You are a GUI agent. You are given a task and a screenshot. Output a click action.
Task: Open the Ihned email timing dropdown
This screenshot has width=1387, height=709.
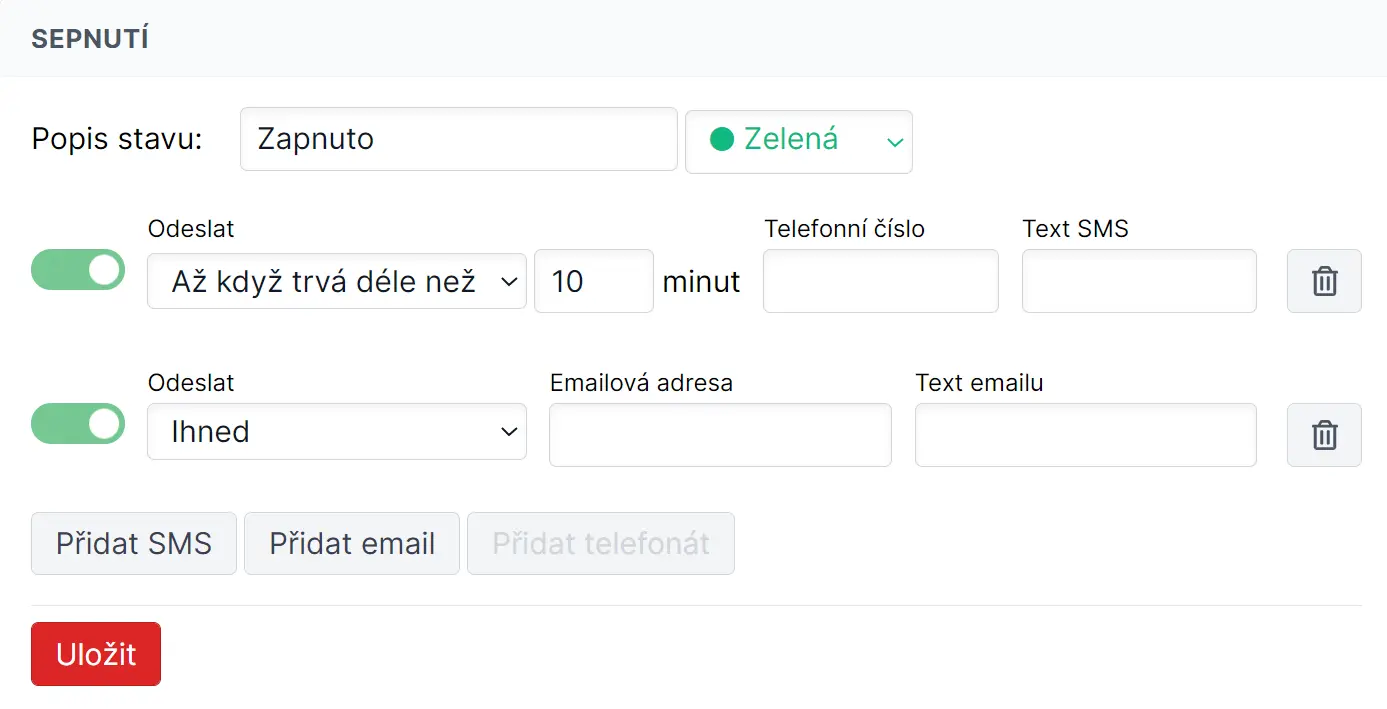coord(336,431)
